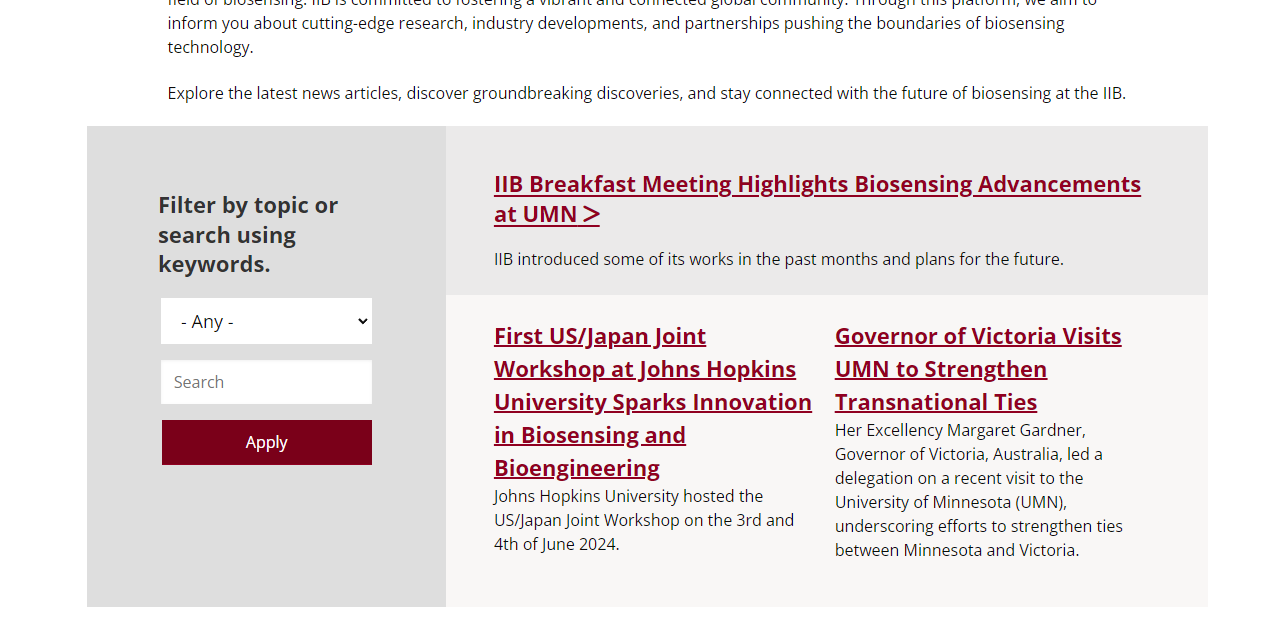Click the Margaret Gardner delegation summary paragraph
Viewport: 1283px width, 643px height.
pos(978,490)
